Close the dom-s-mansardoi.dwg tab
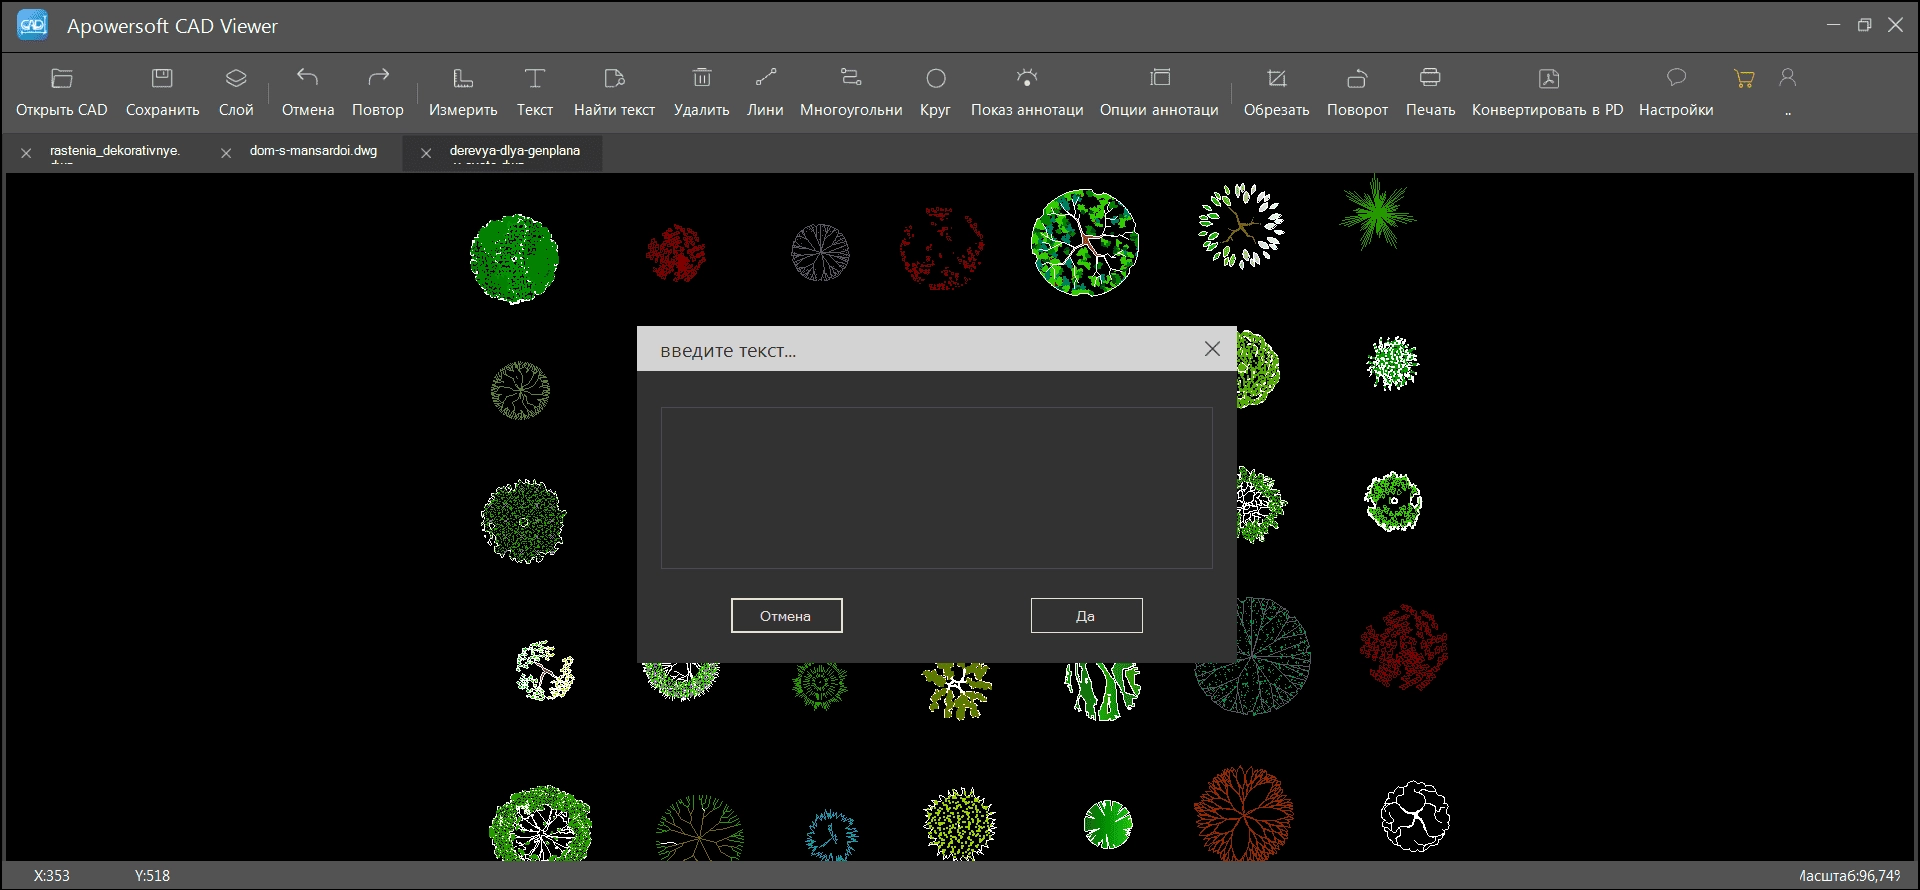The width and height of the screenshot is (1920, 890). pyautogui.click(x=226, y=153)
